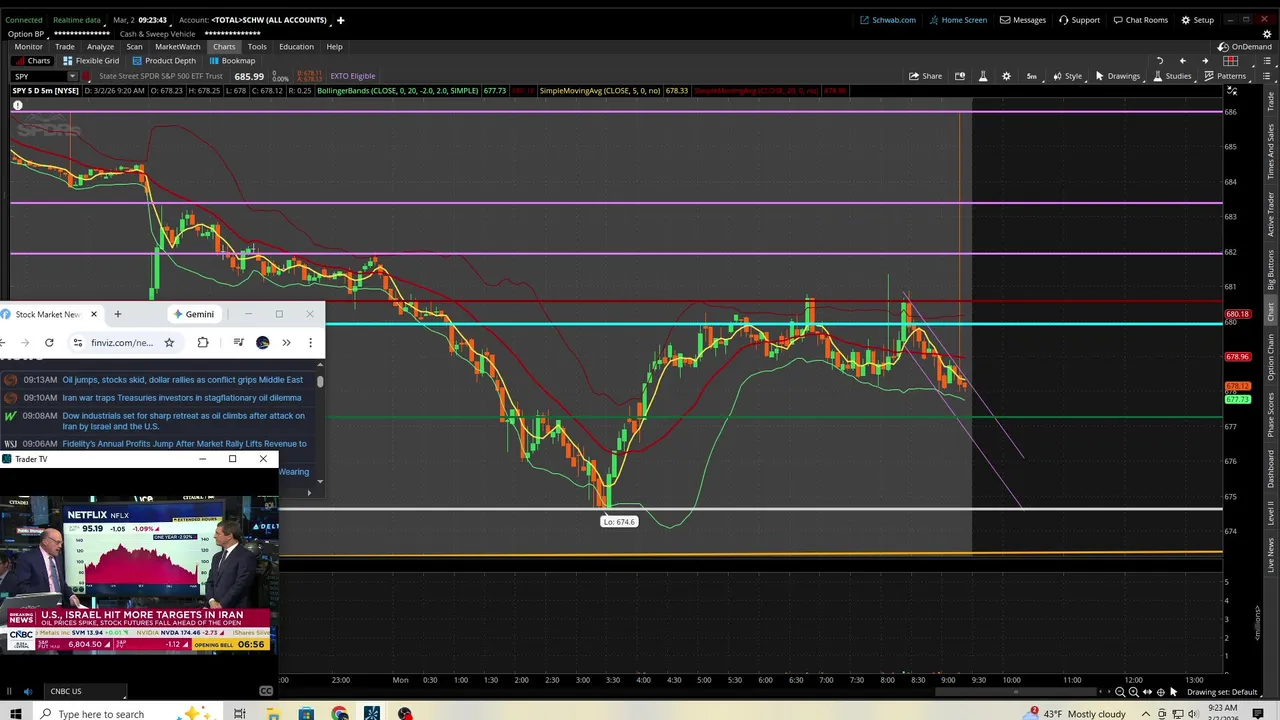Click the refresh arrow above the chart toolbar
This screenshot has width=1280, height=720.
[x=1160, y=61]
